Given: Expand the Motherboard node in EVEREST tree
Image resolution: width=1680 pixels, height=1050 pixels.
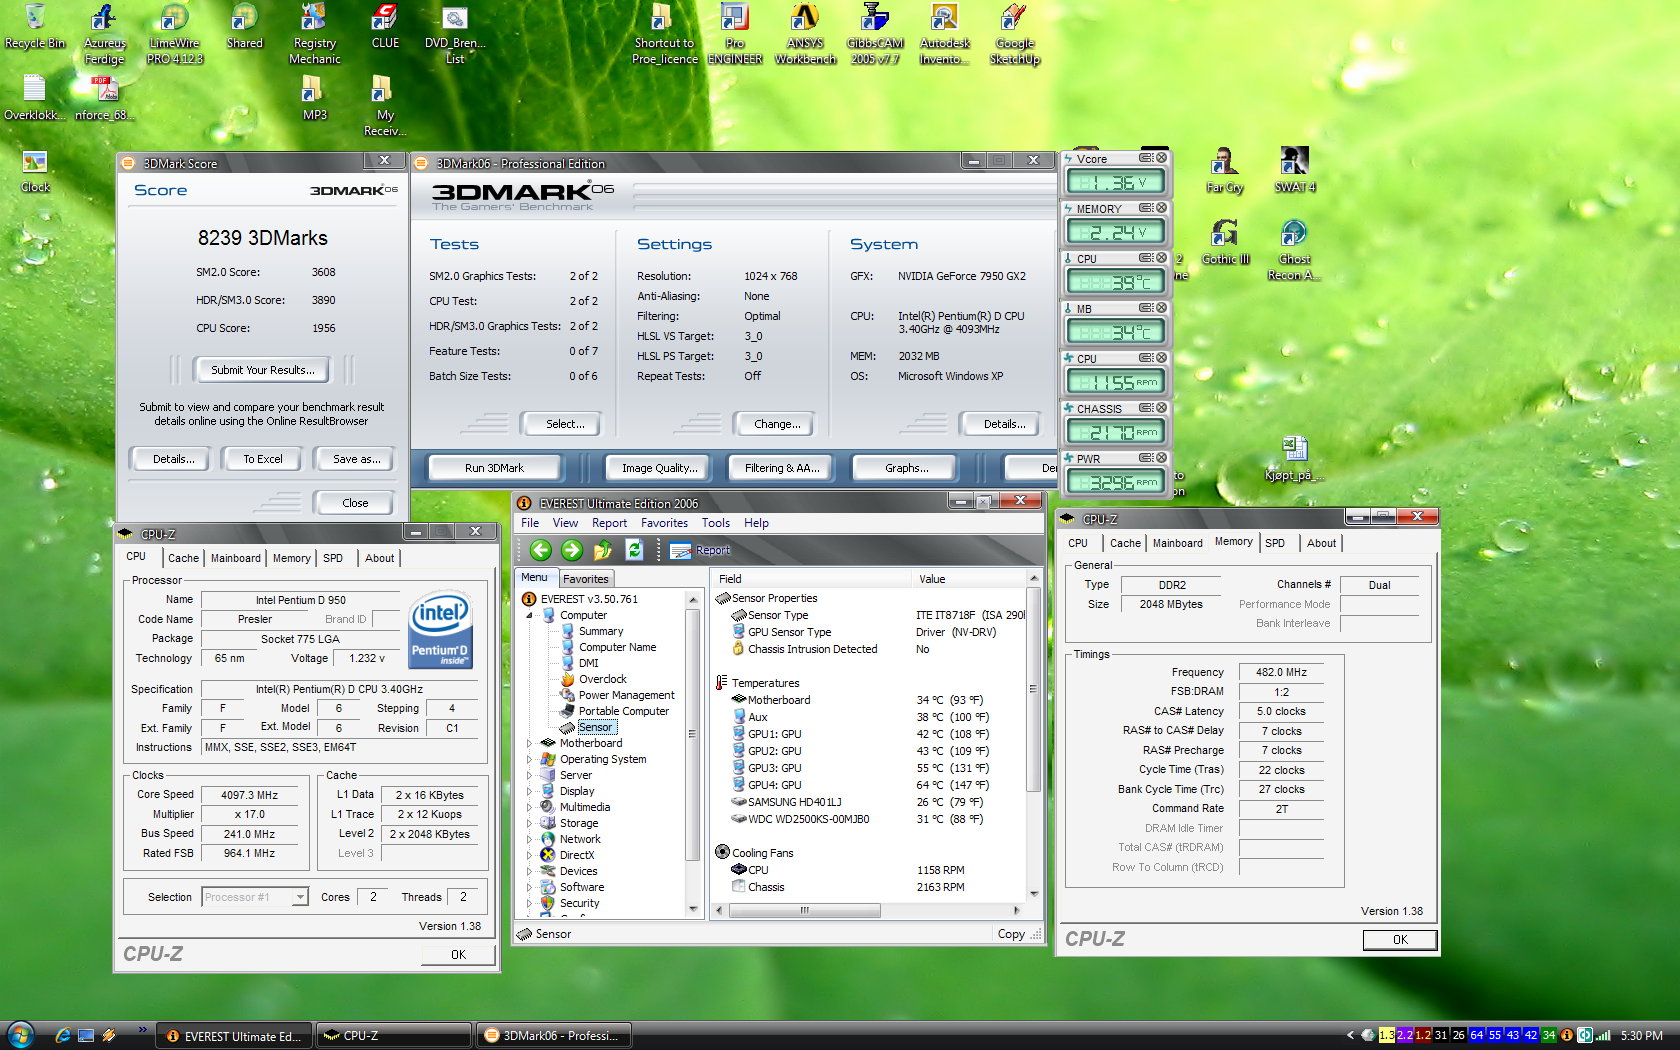Looking at the screenshot, I should point(530,743).
